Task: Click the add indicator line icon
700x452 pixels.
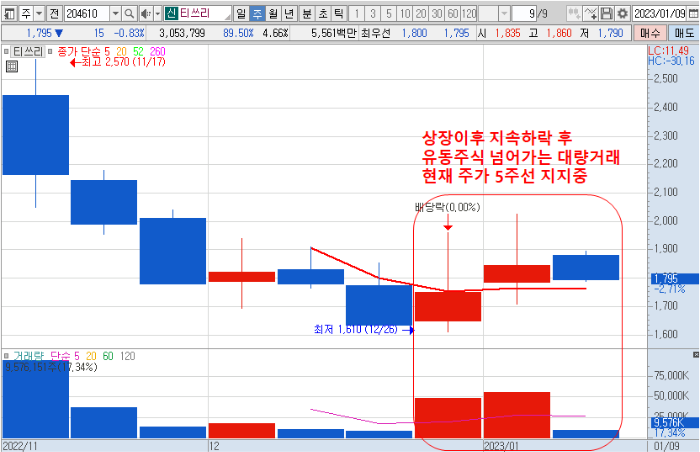Action: click(x=590, y=14)
